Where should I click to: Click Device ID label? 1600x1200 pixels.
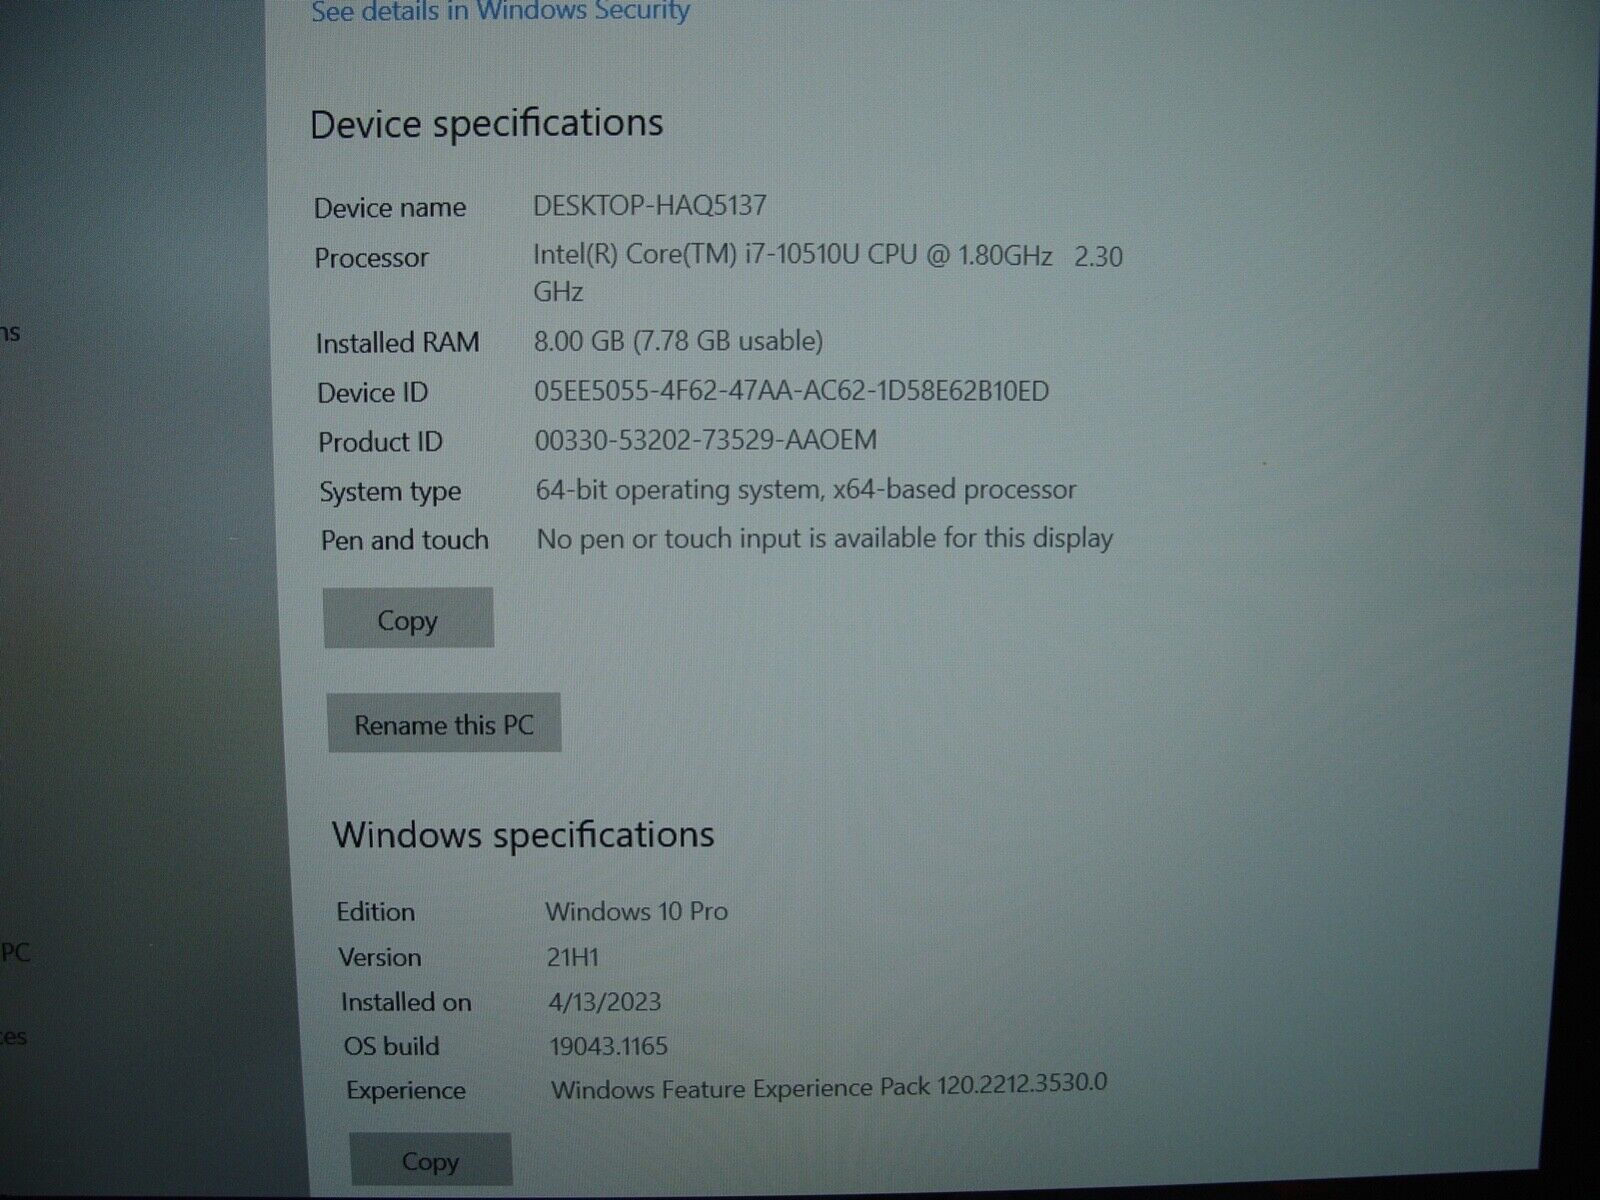click(372, 393)
